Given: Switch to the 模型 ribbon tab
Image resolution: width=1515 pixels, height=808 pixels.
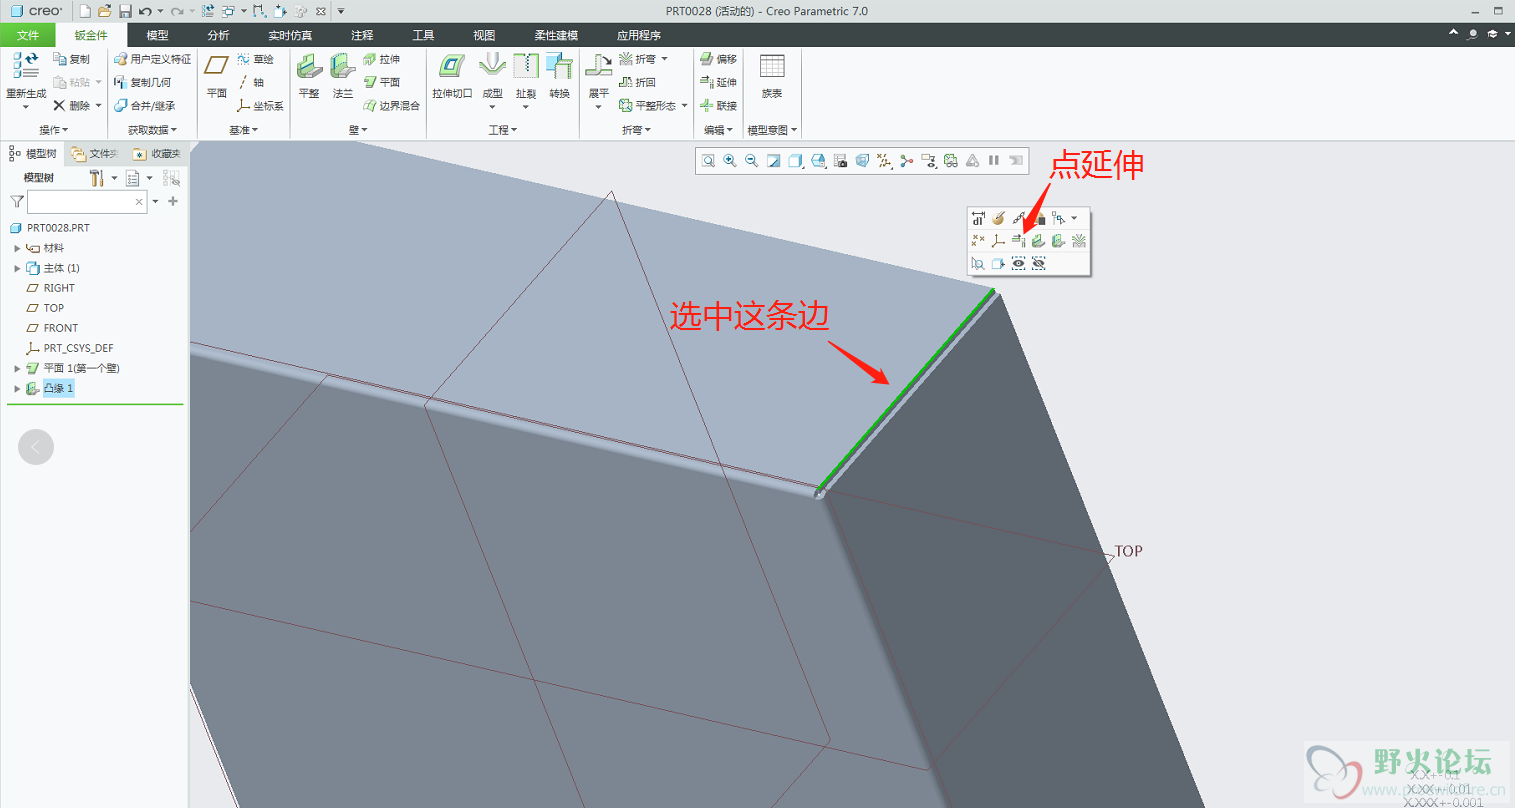Looking at the screenshot, I should 157,35.
